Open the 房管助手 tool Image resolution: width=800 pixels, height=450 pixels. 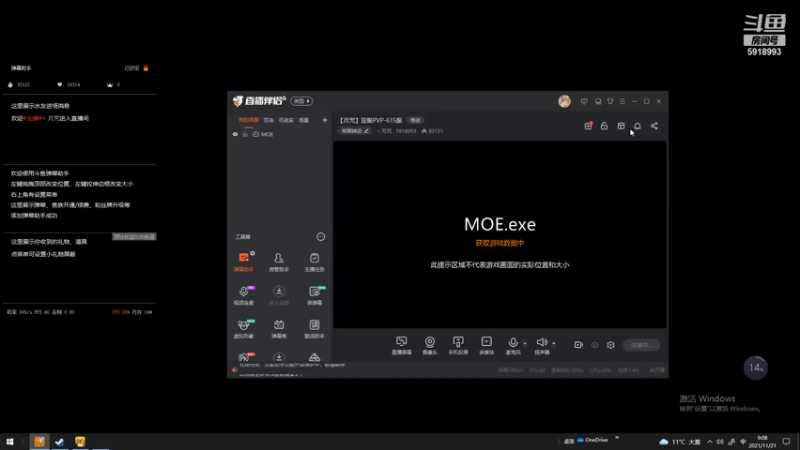coord(279,262)
